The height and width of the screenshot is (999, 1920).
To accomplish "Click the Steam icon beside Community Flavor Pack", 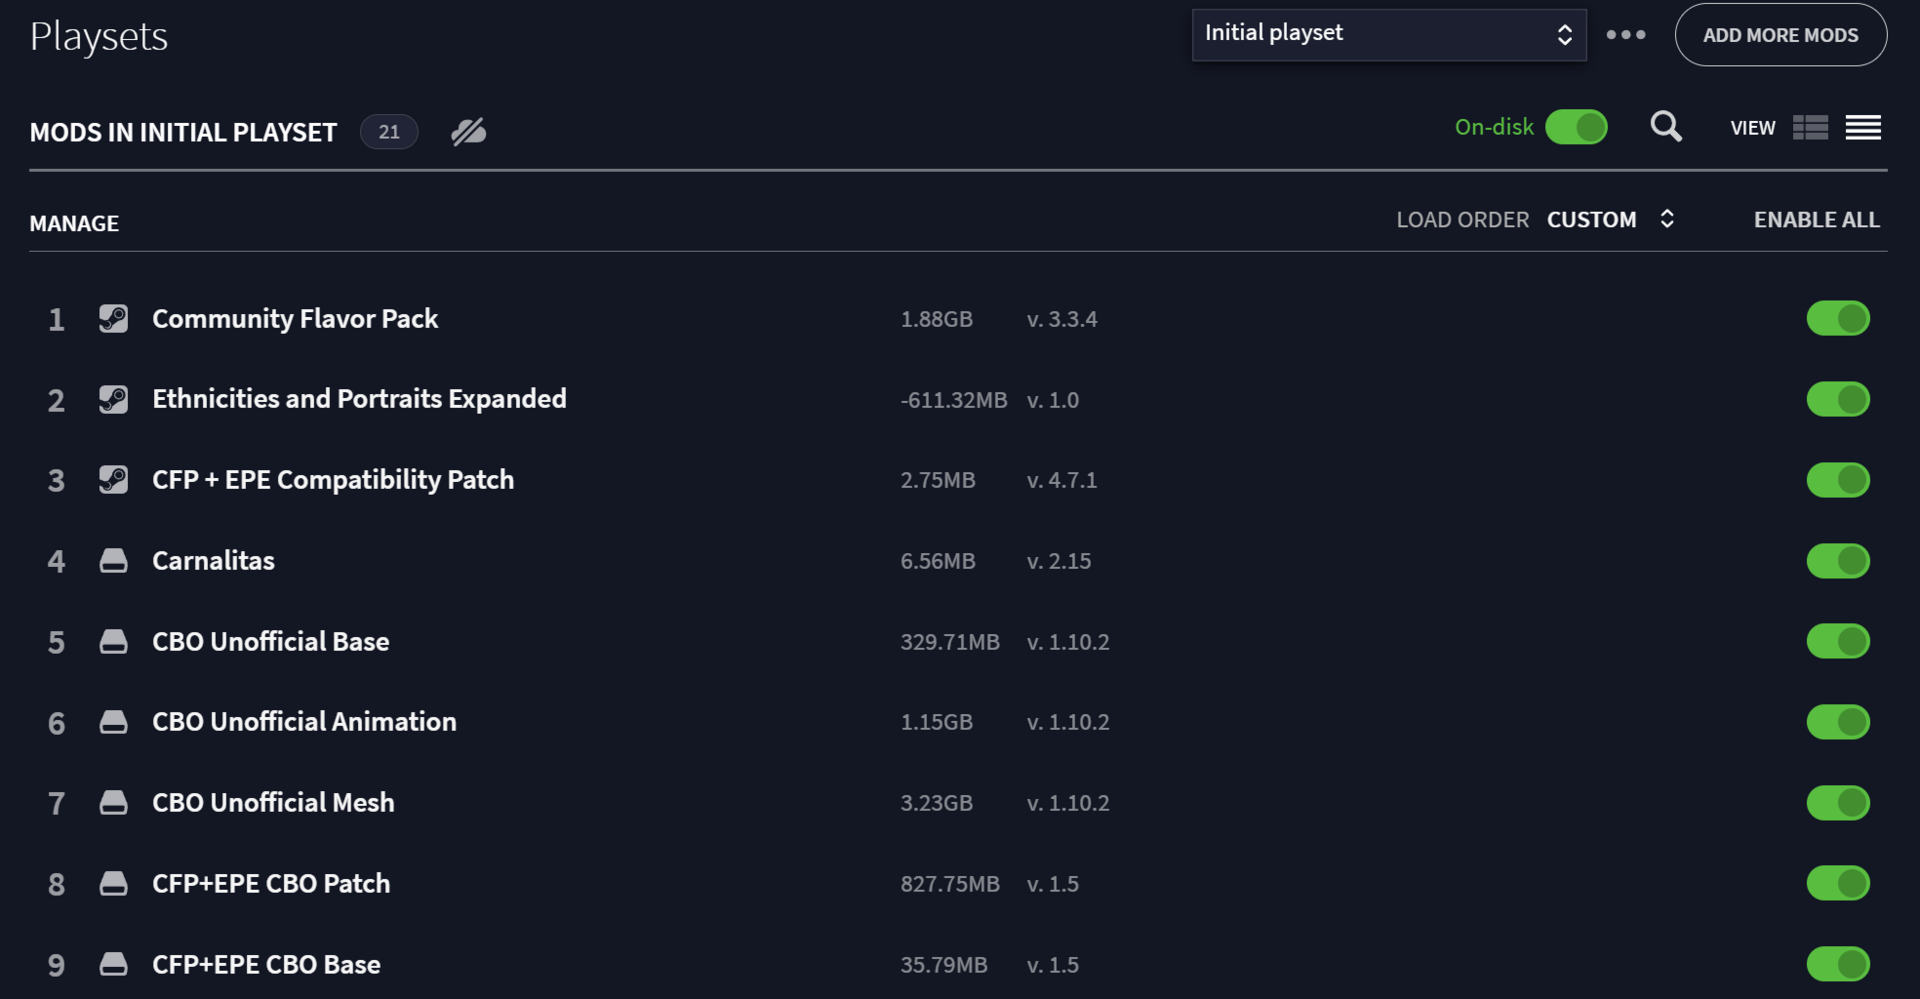I will [x=113, y=319].
